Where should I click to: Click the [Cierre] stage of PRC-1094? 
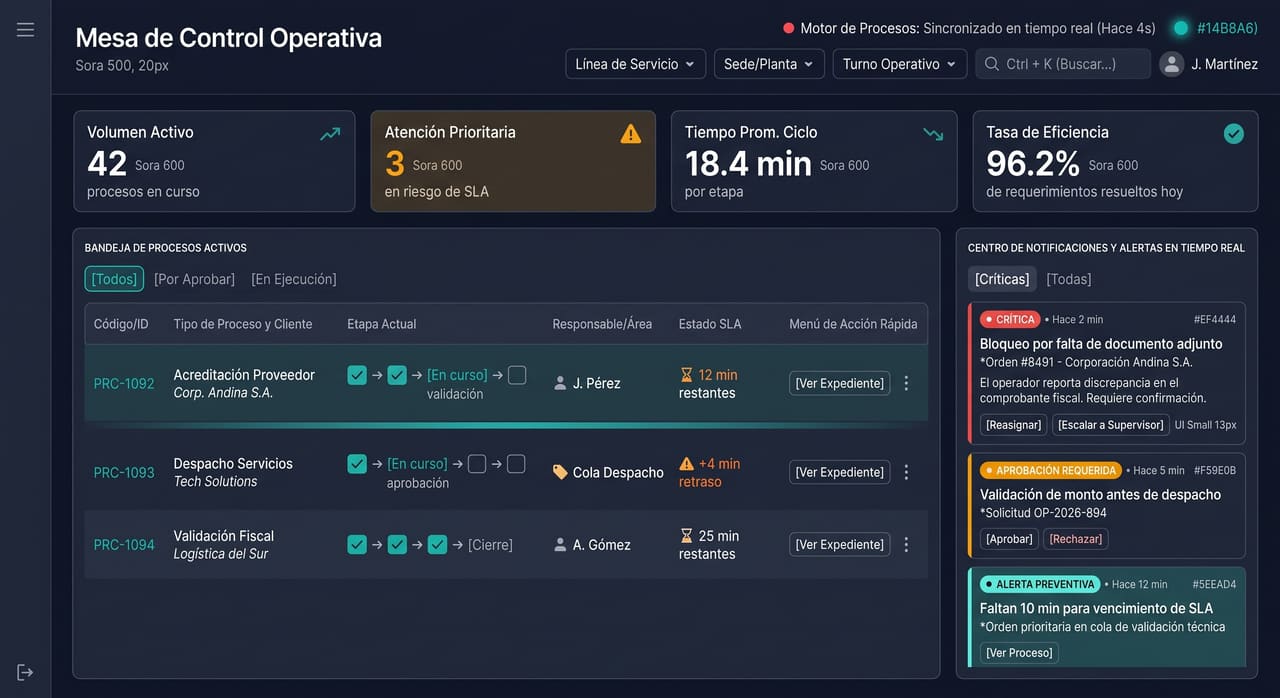pyautogui.click(x=490, y=545)
